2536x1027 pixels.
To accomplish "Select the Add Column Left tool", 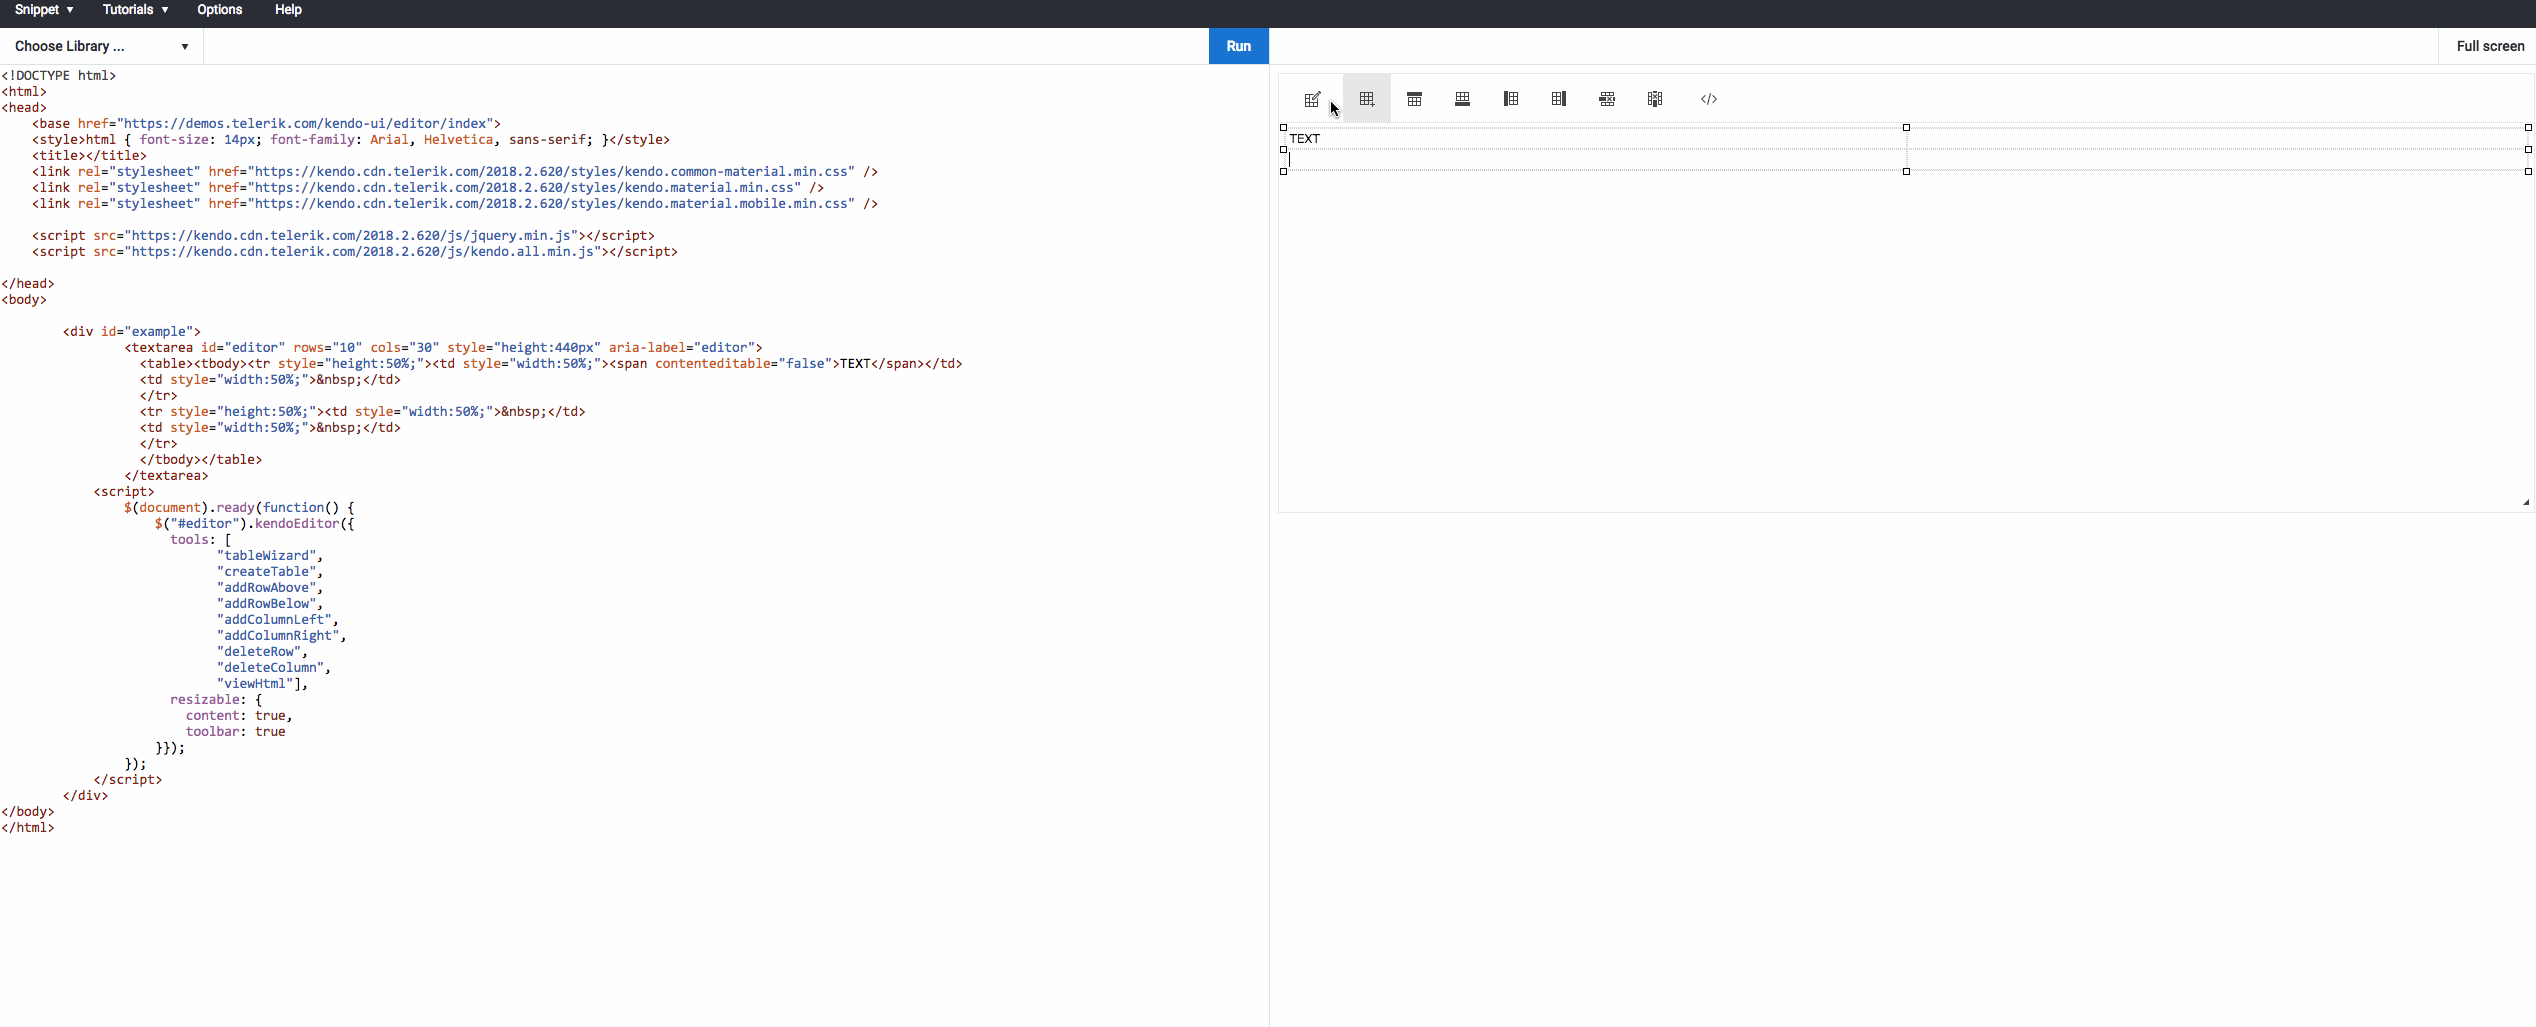I will tap(1510, 98).
